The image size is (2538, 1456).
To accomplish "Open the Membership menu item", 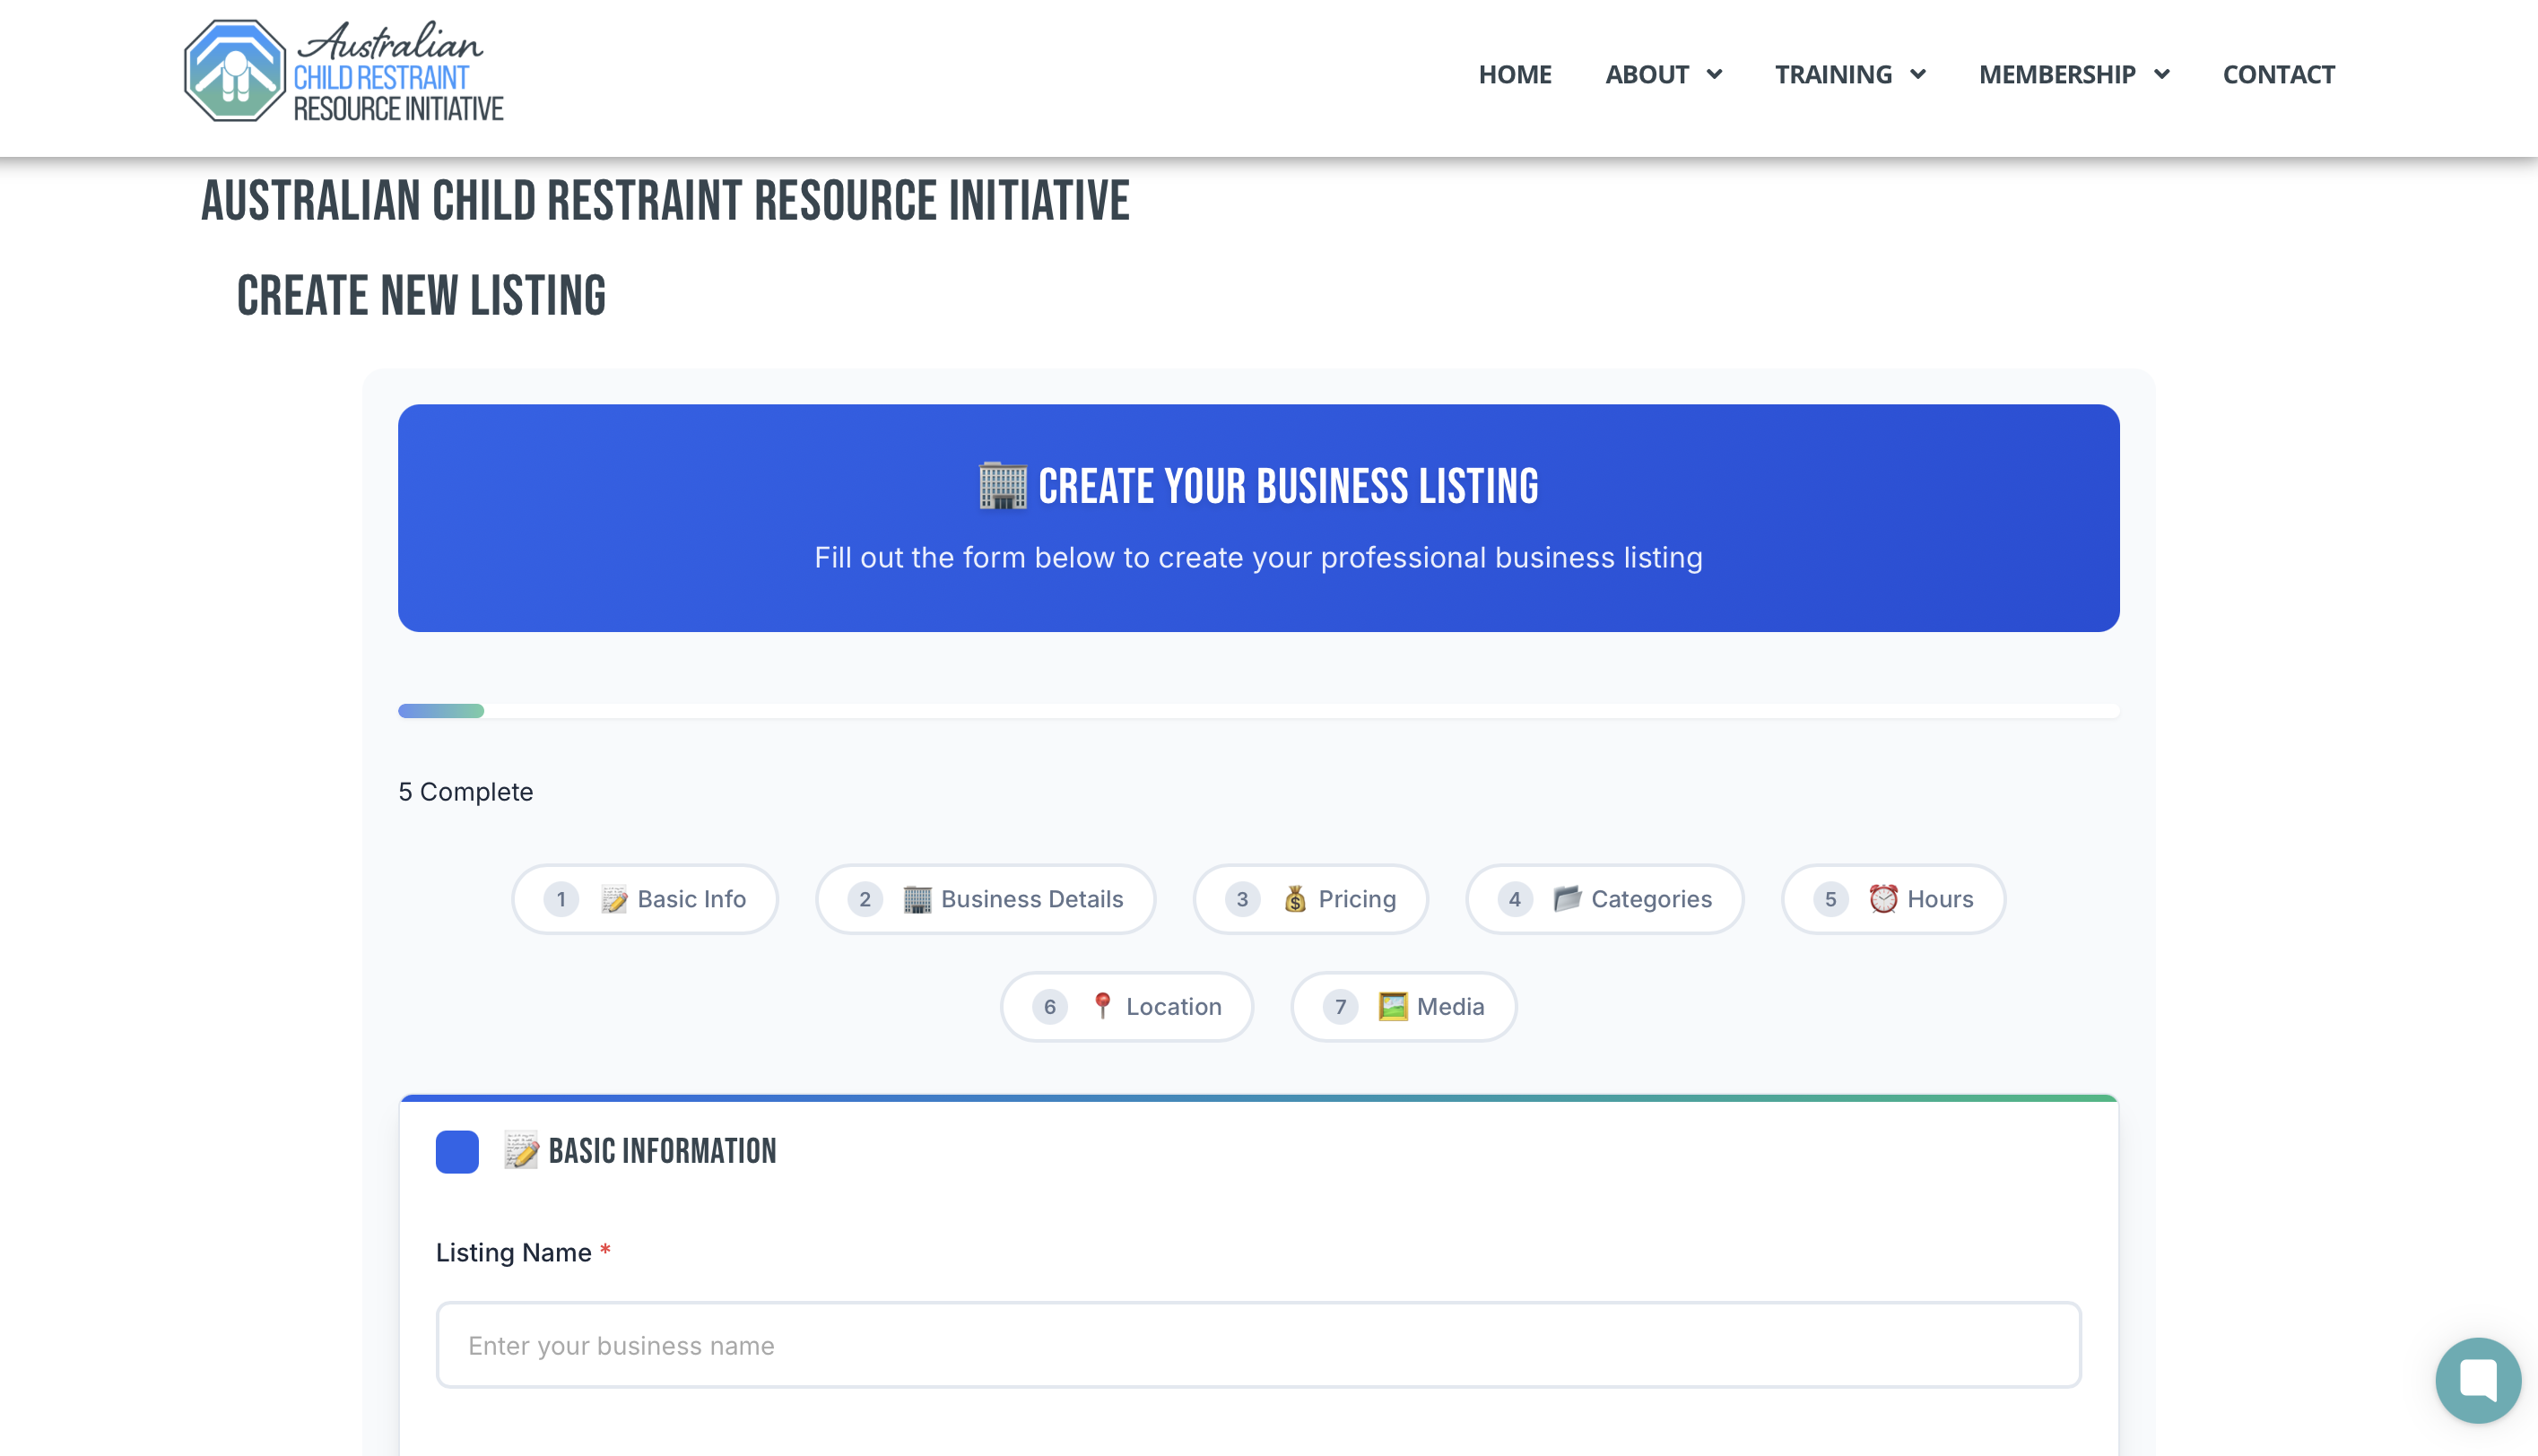I will pos(2057,75).
